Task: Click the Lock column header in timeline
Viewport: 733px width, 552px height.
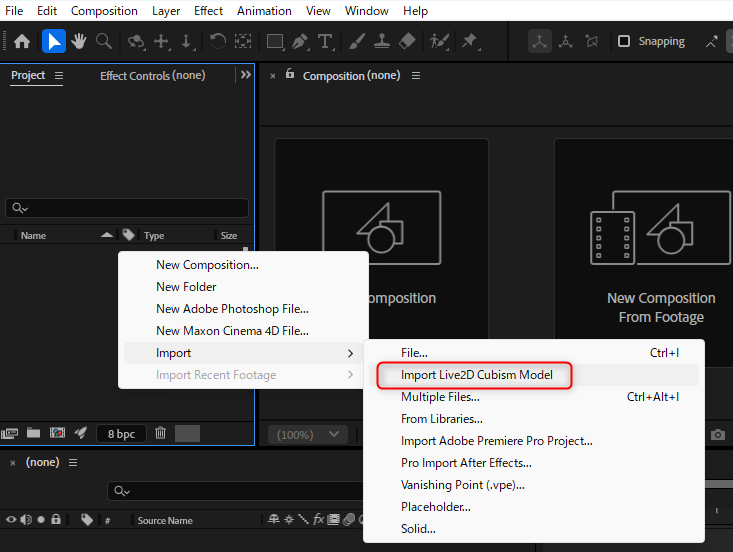Action: tap(56, 519)
